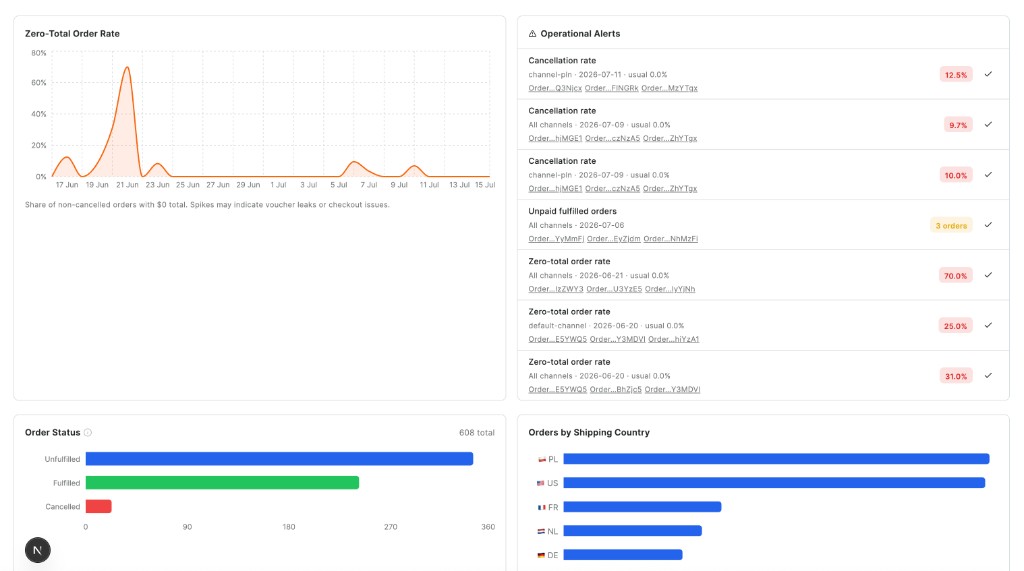The height and width of the screenshot is (571, 1024).
Task: Click the Orders by Shipping Country heading
Action: point(589,432)
